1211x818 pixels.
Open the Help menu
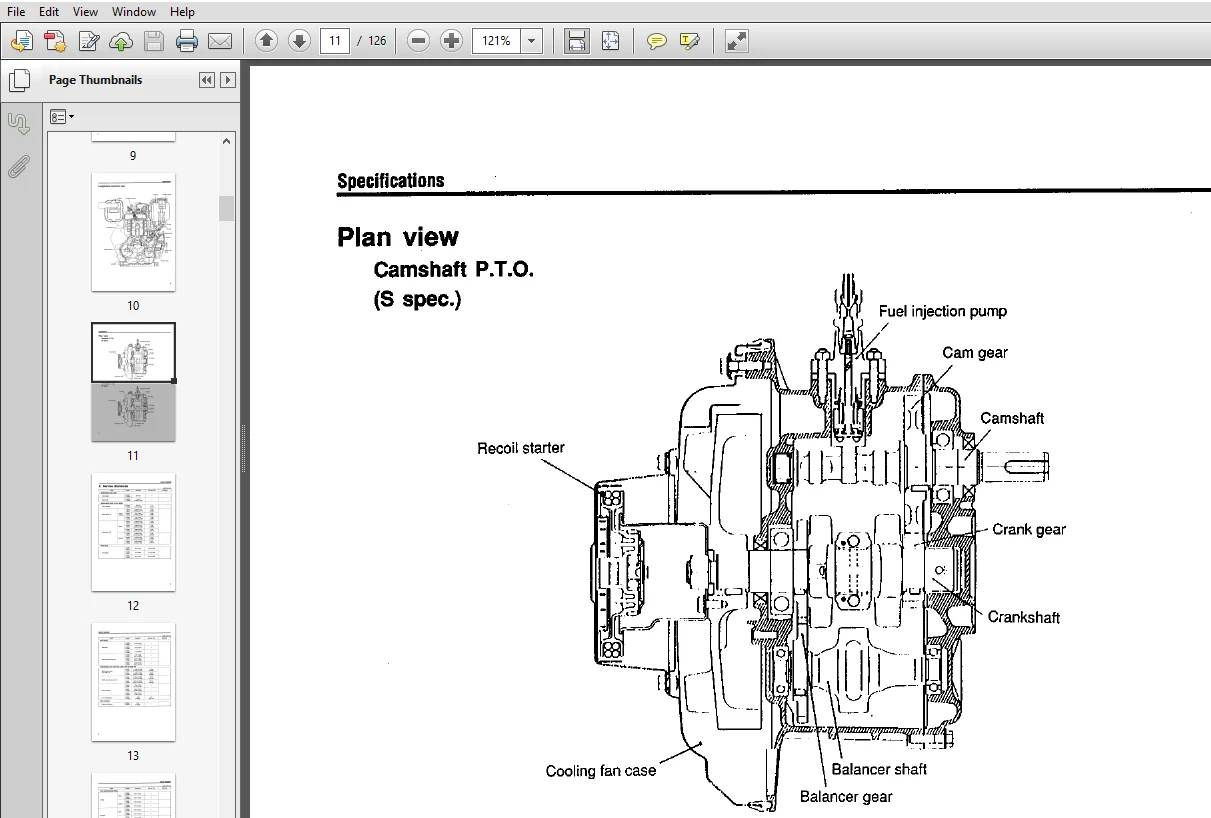182,12
